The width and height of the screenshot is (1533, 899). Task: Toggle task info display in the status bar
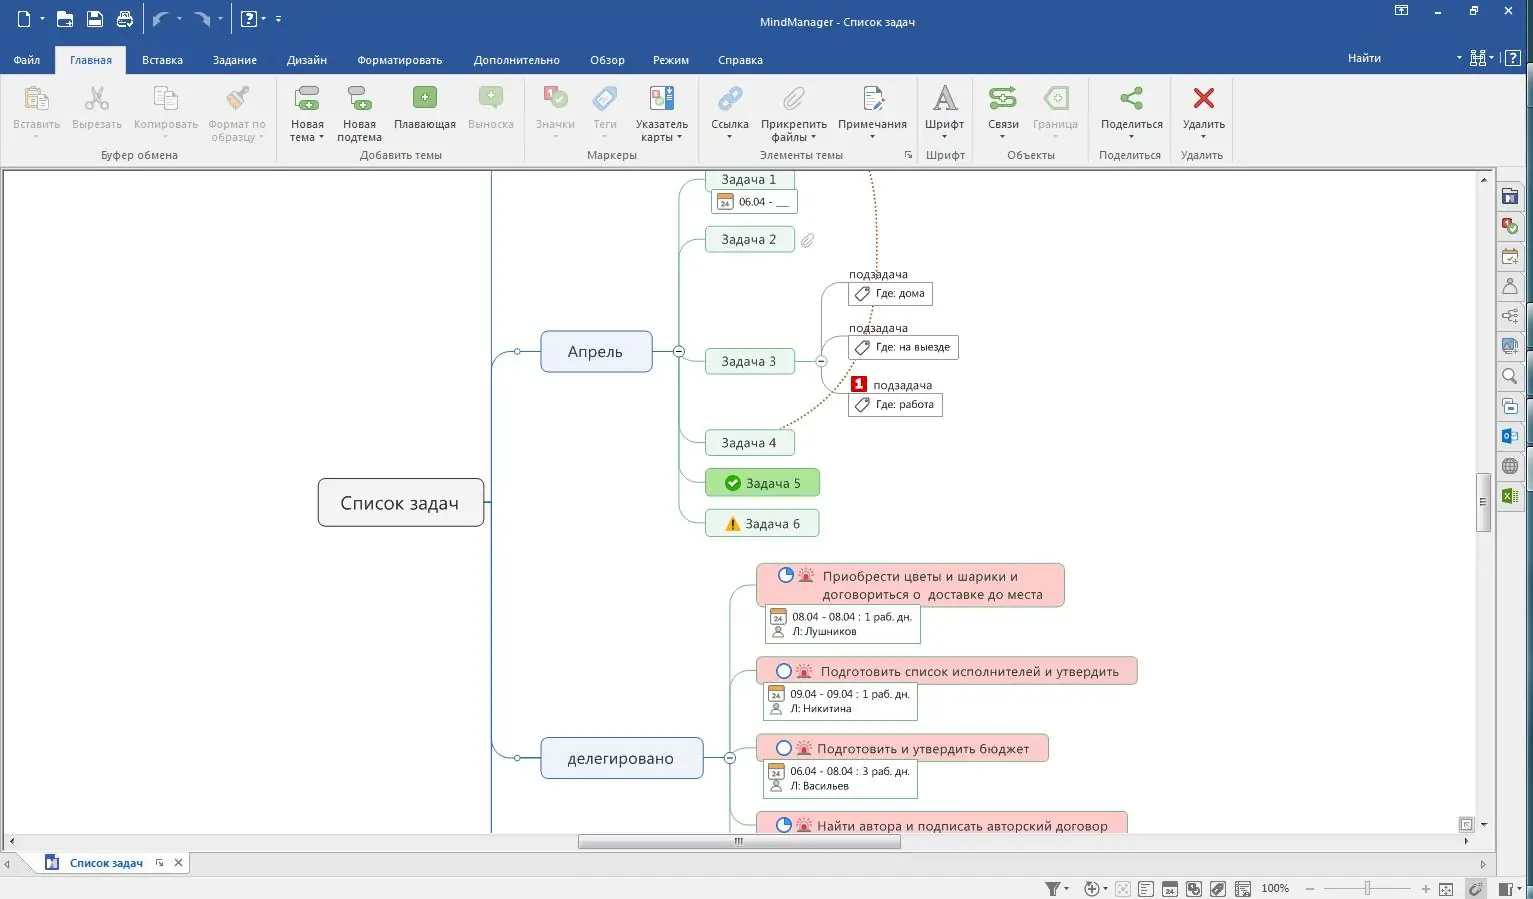[x=1170, y=889]
